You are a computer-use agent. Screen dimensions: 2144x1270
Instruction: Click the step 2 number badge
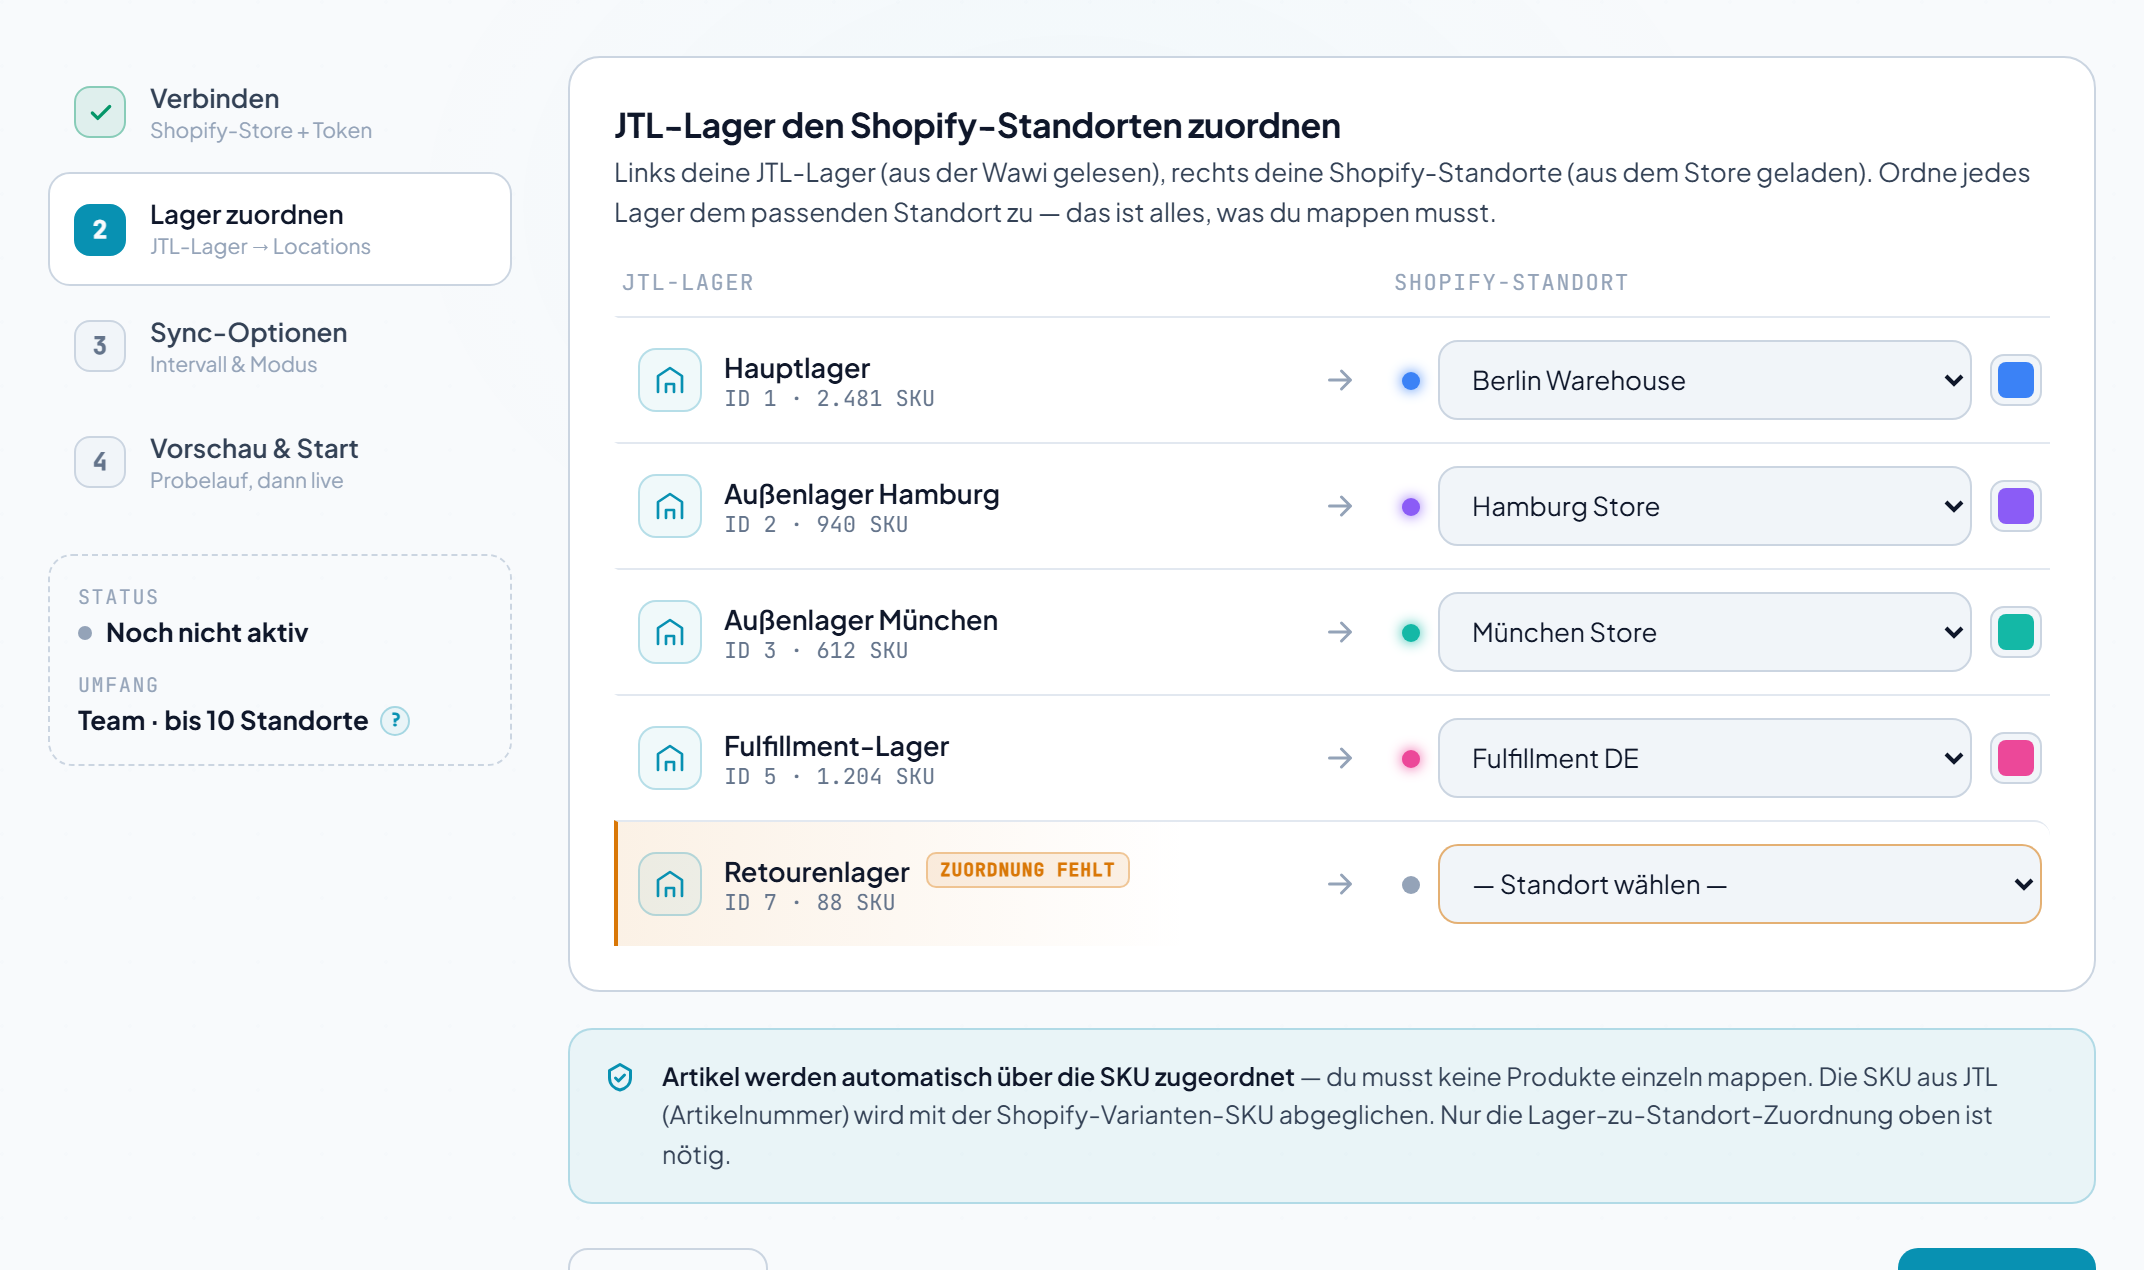click(x=100, y=230)
